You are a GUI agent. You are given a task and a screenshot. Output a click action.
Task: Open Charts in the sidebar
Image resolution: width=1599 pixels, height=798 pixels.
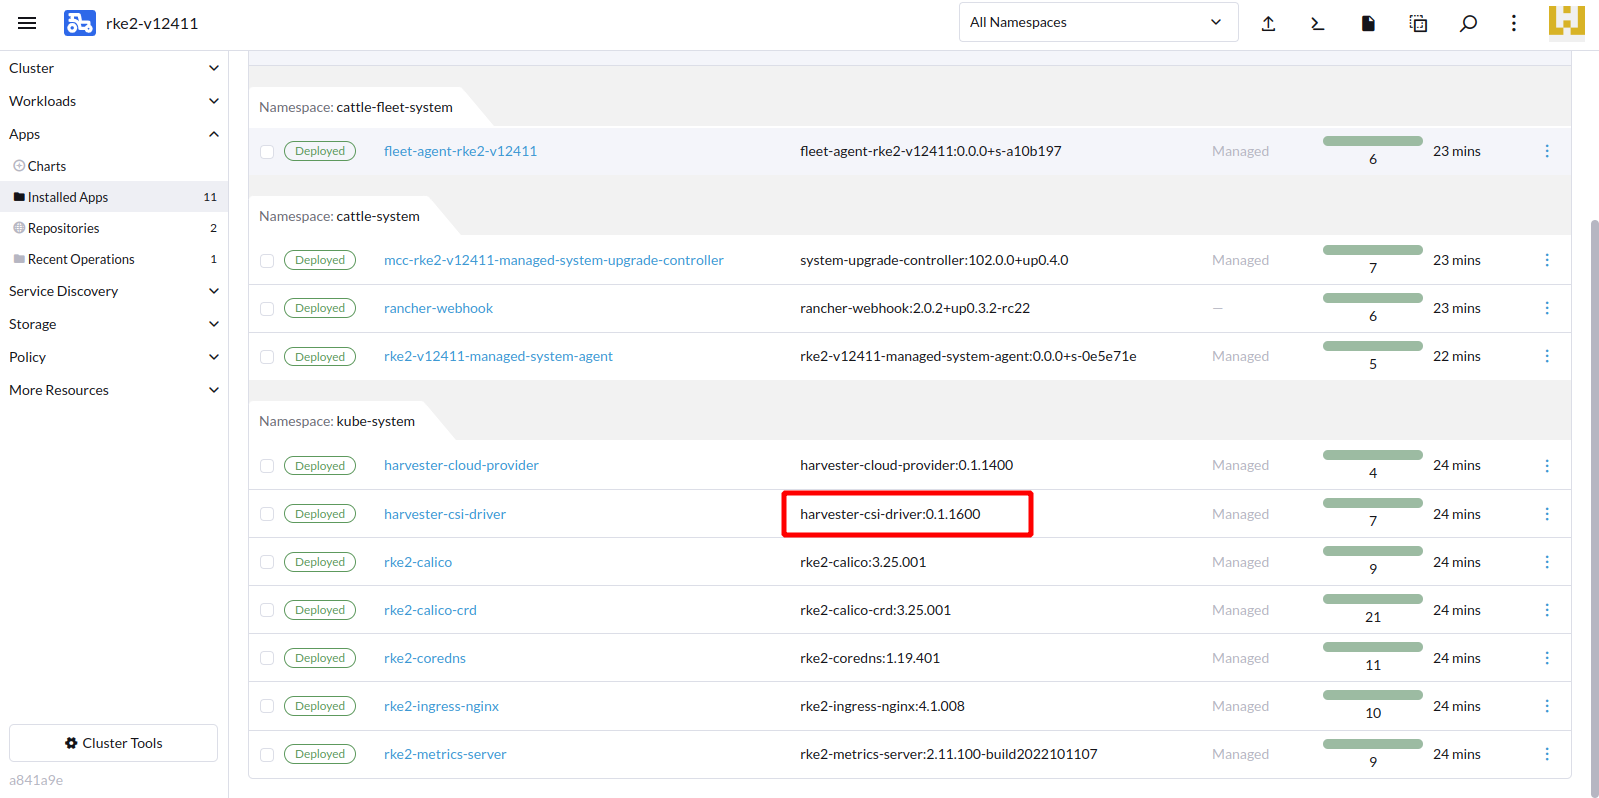(x=114, y=166)
